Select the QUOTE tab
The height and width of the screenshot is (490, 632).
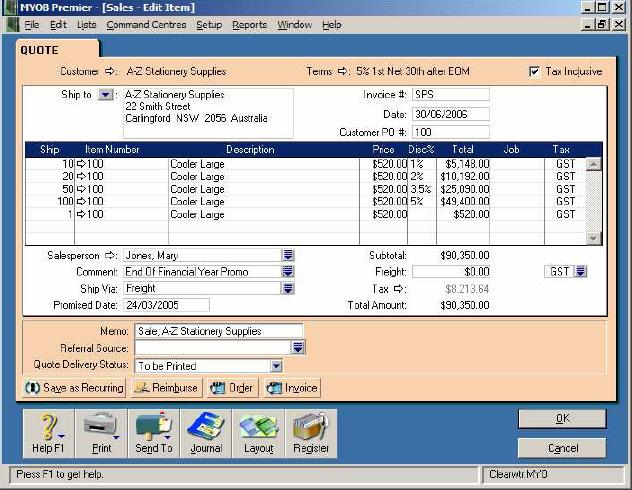coord(57,50)
